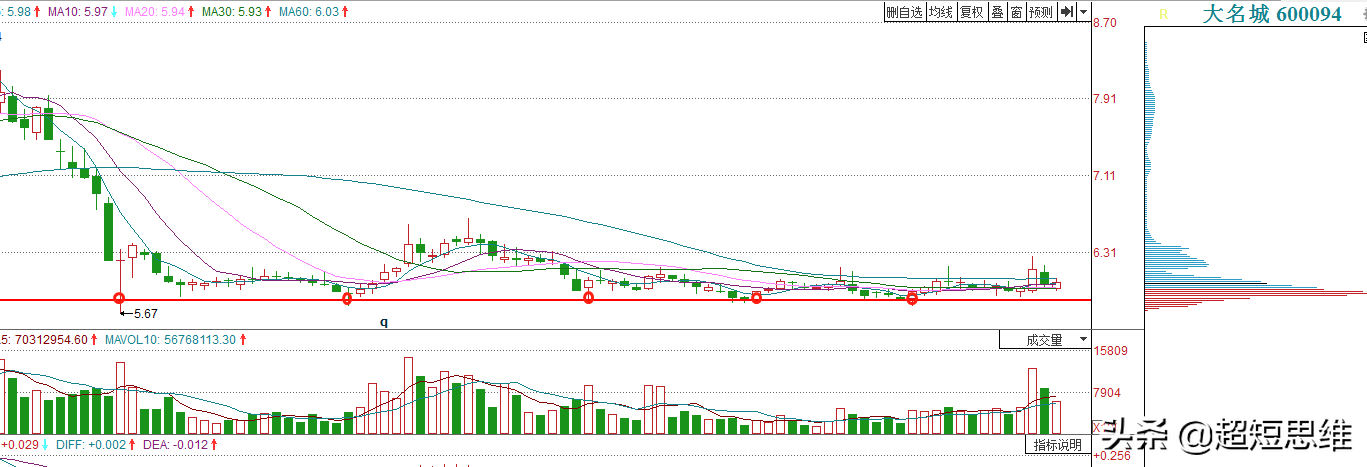Expand the chart toolbar dropdown arrow
The height and width of the screenshot is (467, 1367).
coord(1084,12)
